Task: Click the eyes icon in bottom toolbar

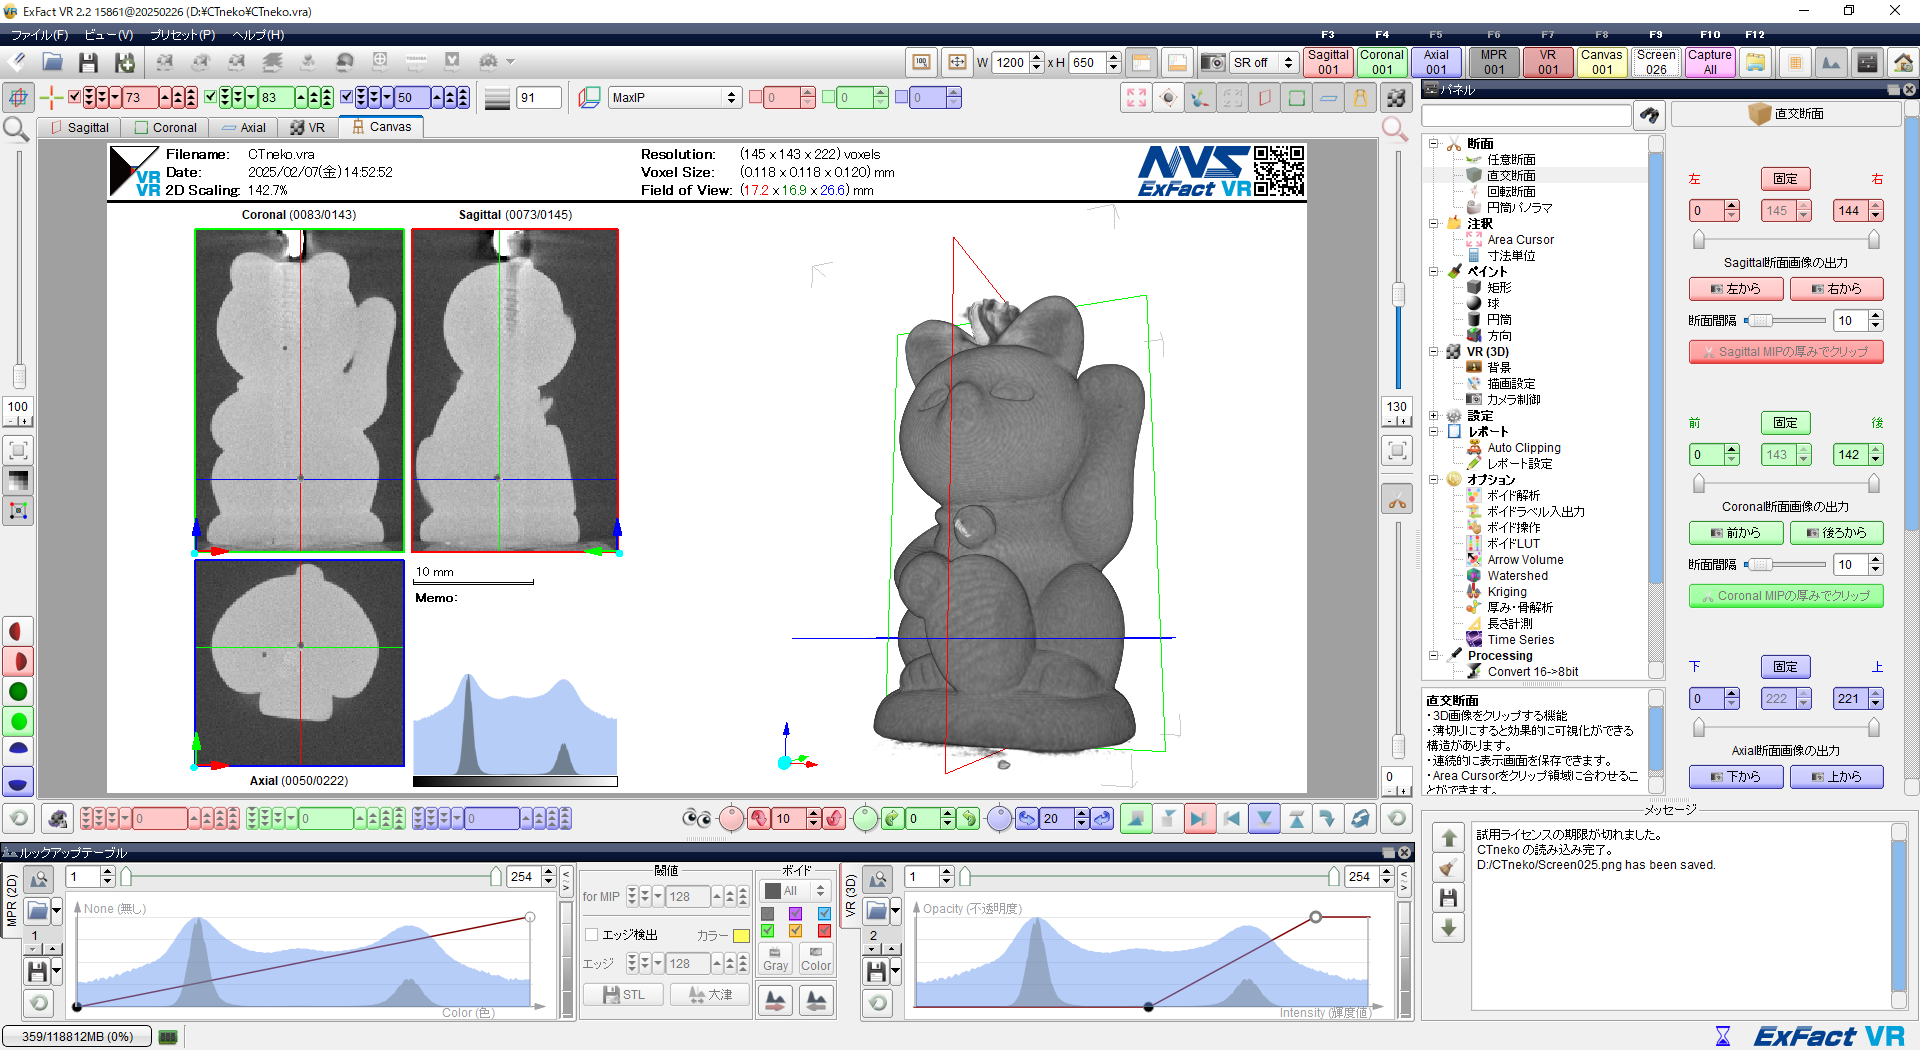Action: [x=696, y=819]
